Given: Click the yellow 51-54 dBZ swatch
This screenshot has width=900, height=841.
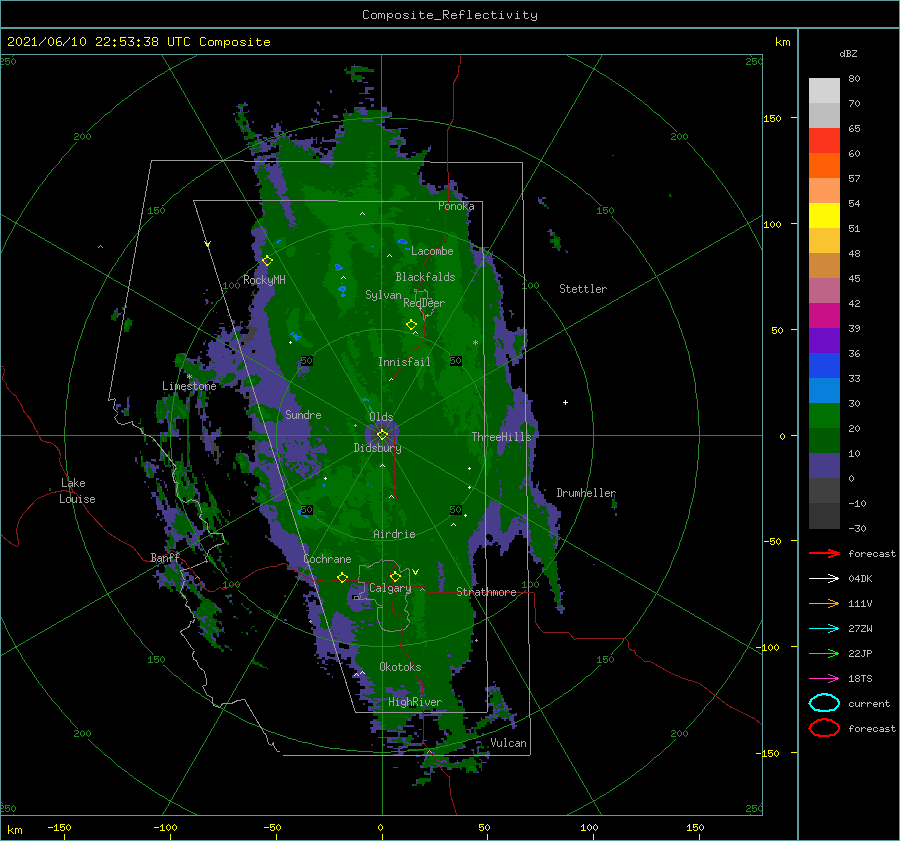Looking at the screenshot, I should tap(824, 216).
